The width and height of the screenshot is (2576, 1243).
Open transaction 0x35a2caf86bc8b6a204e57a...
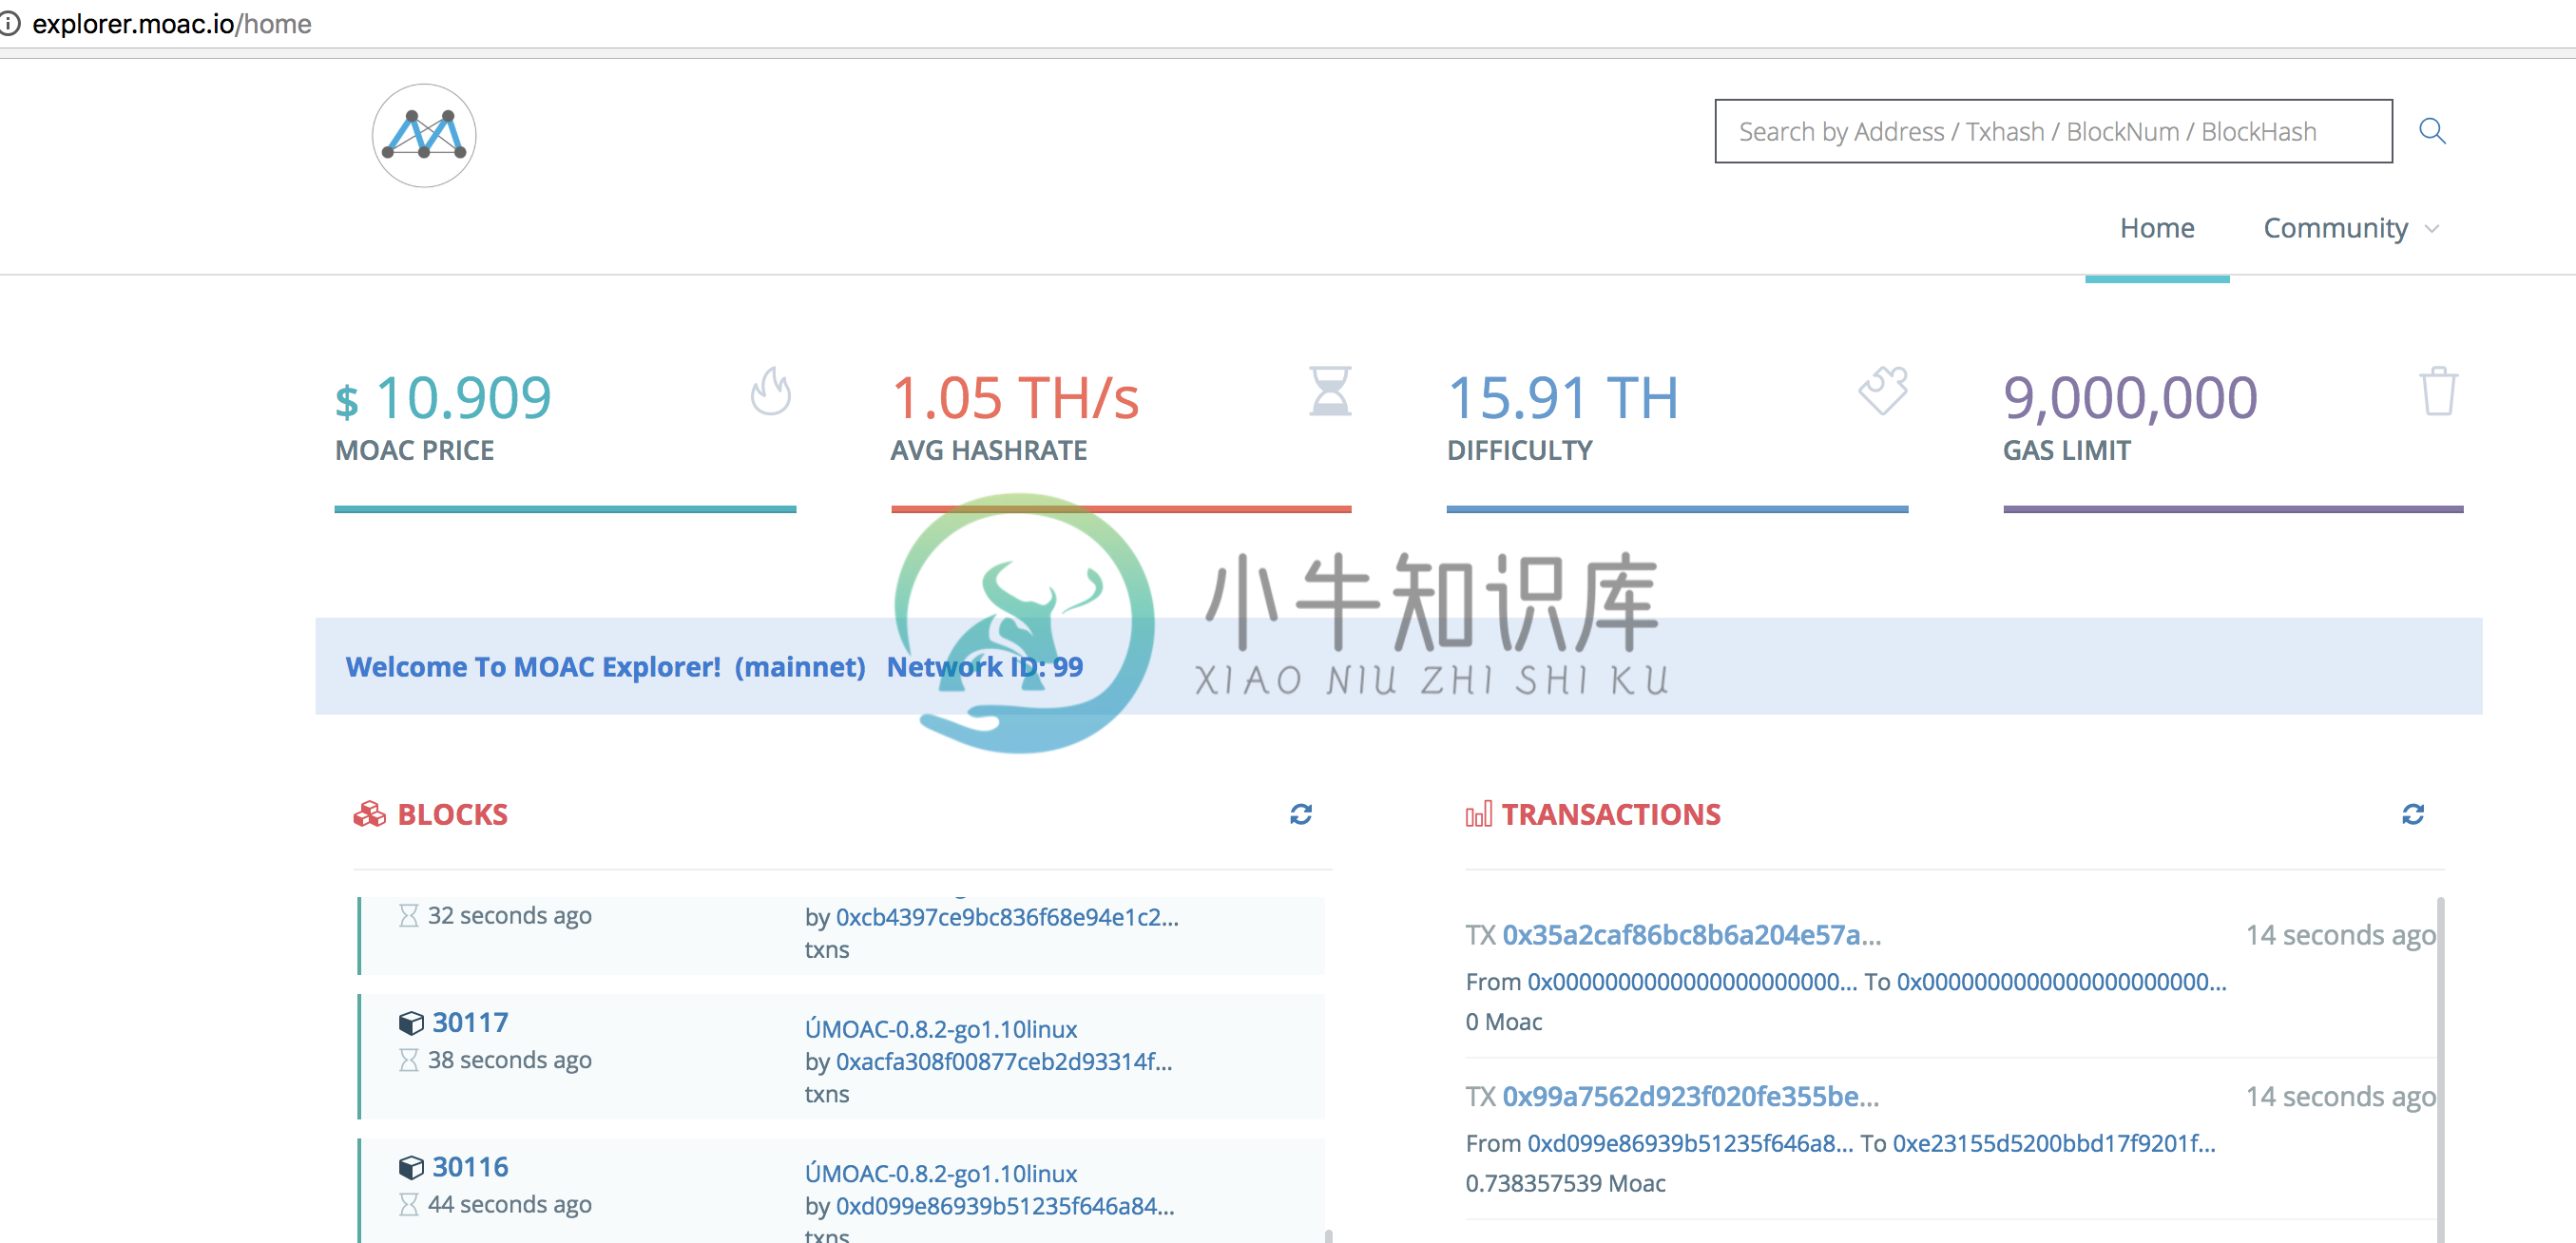click(1691, 934)
